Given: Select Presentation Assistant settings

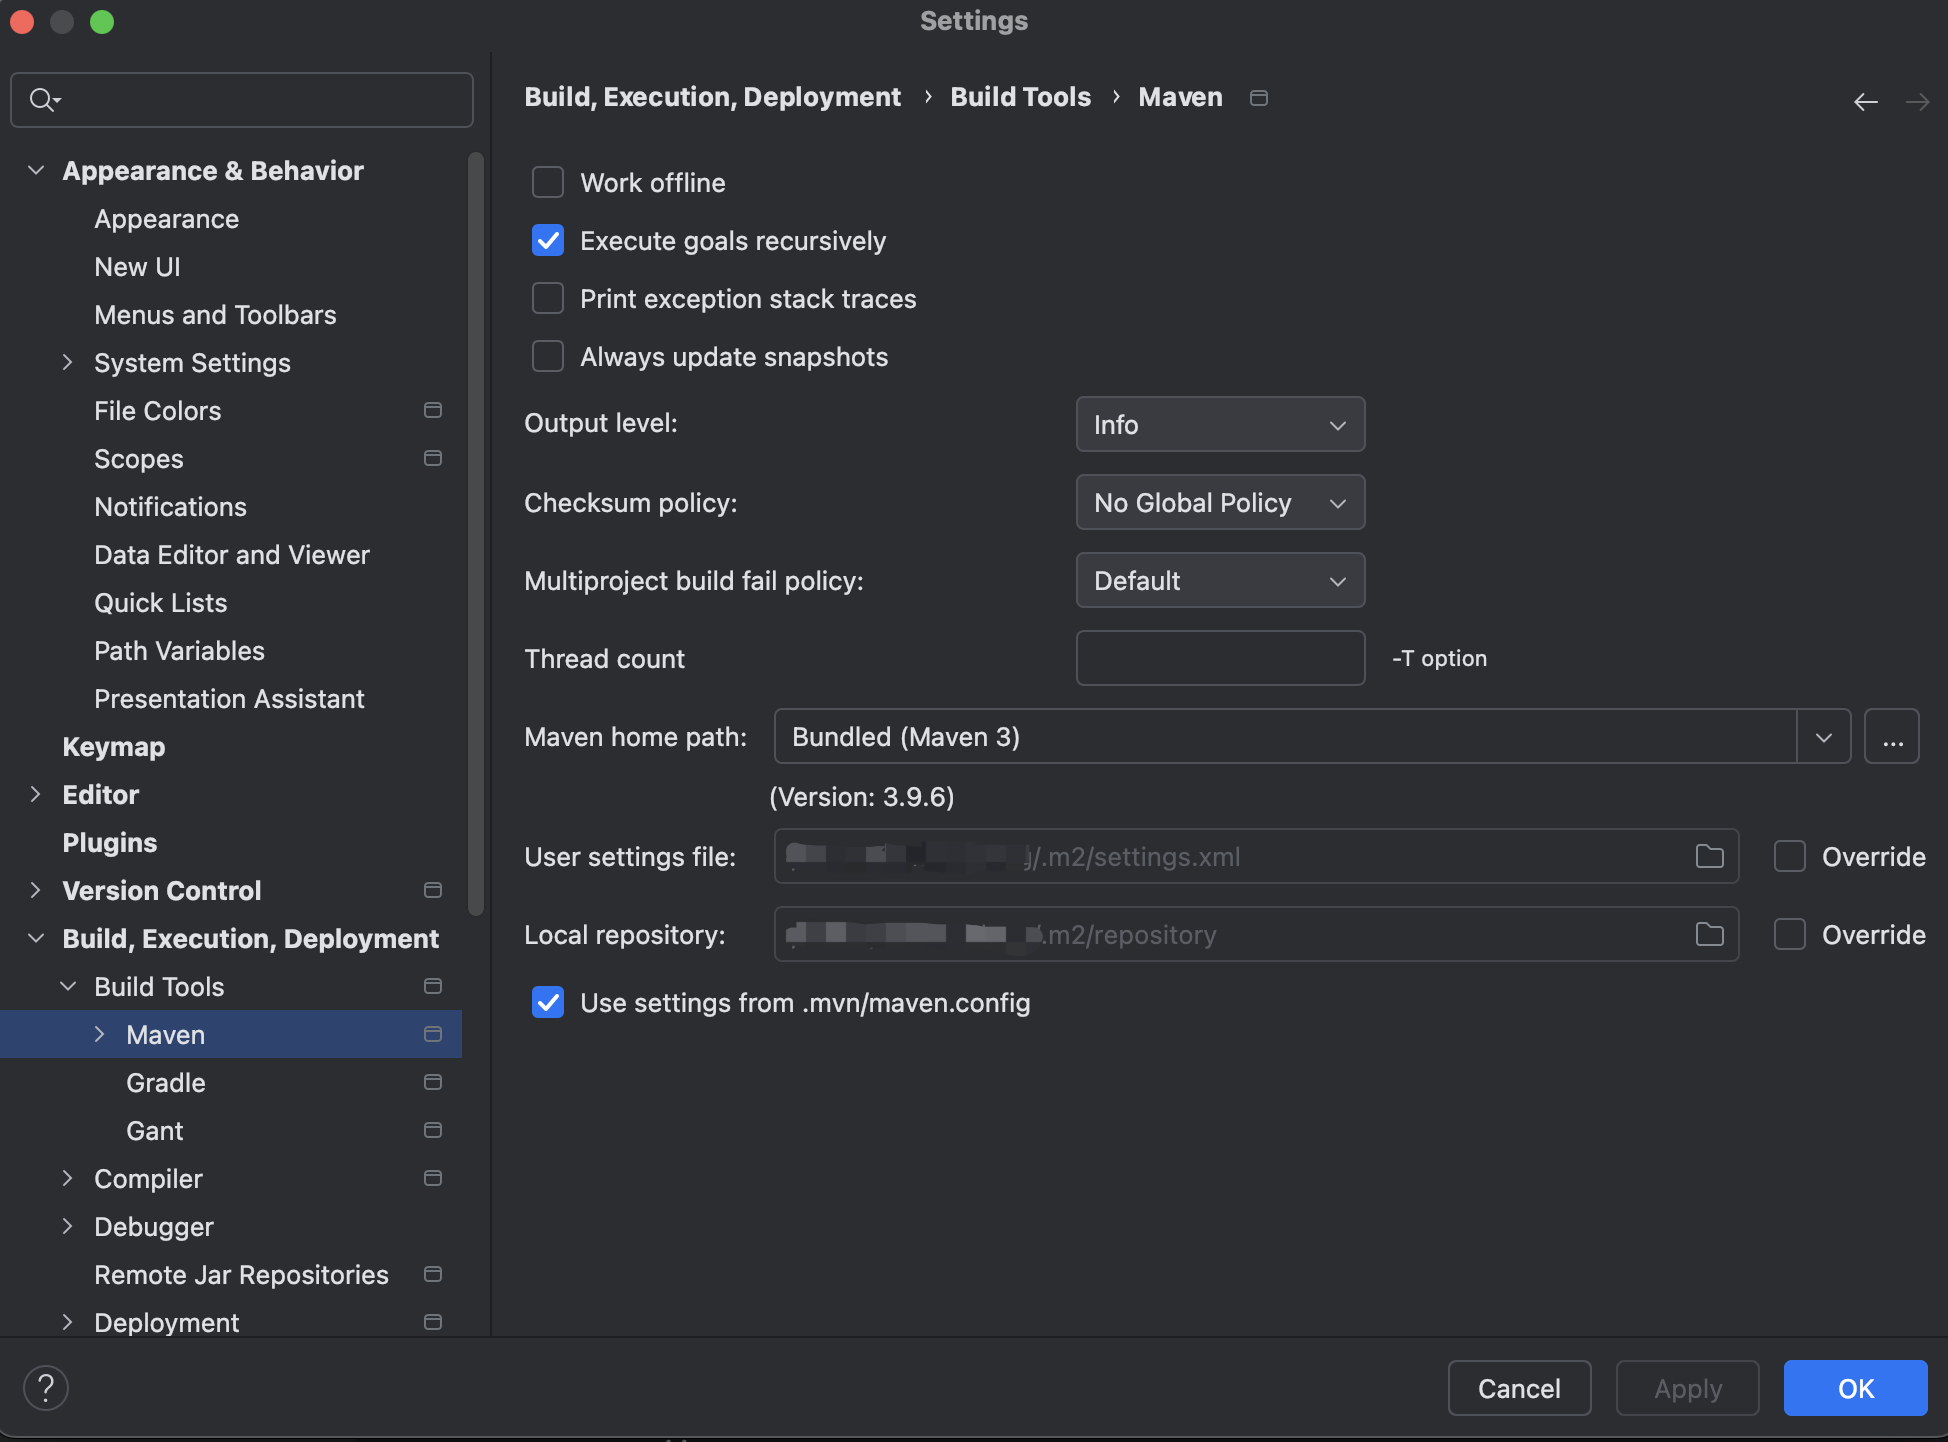Looking at the screenshot, I should point(229,699).
